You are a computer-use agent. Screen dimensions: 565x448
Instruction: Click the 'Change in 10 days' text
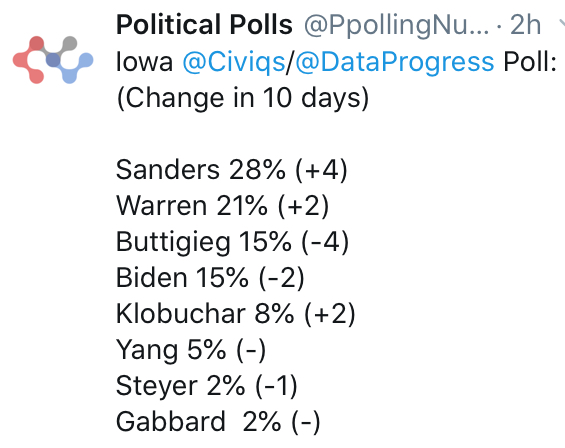(243, 98)
